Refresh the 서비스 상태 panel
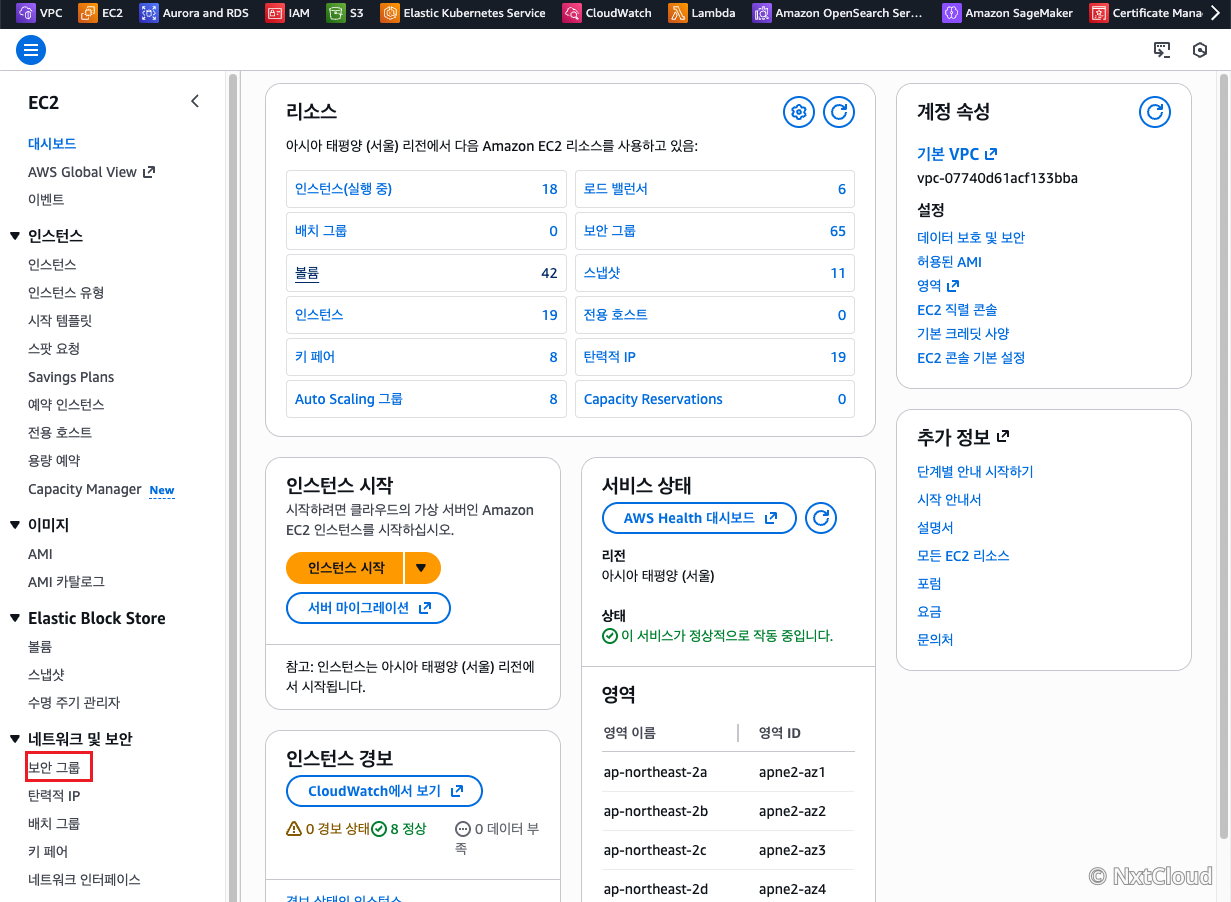The image size is (1231, 902). click(x=821, y=518)
